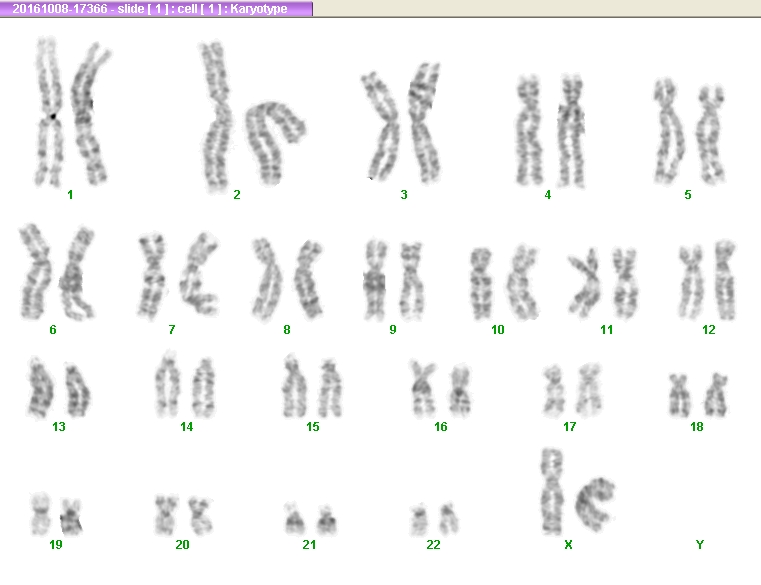The width and height of the screenshot is (761, 585).
Task: Select the chromosome 4 pair
Action: pos(550,131)
